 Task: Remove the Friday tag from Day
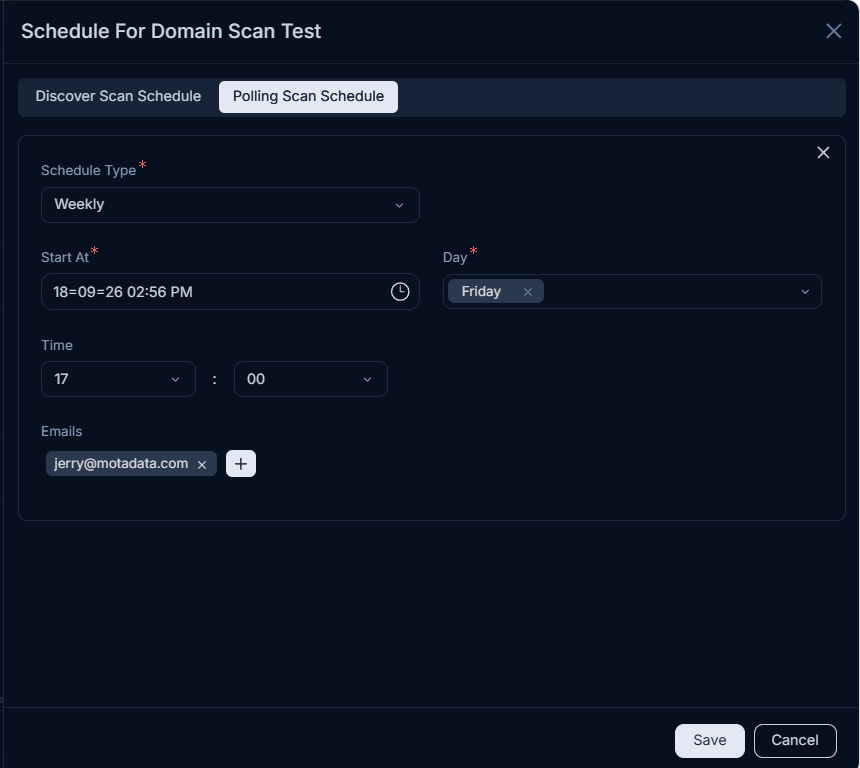(x=528, y=292)
